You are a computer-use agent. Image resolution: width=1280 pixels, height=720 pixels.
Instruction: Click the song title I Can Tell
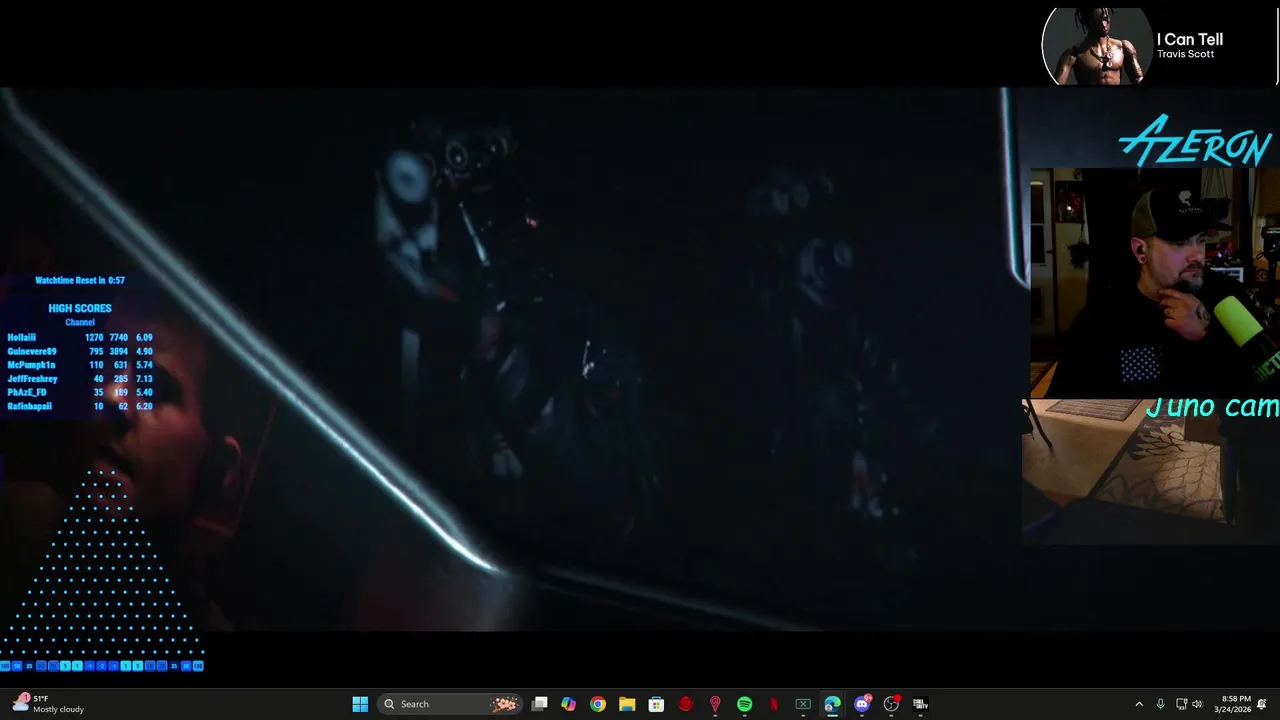1190,39
